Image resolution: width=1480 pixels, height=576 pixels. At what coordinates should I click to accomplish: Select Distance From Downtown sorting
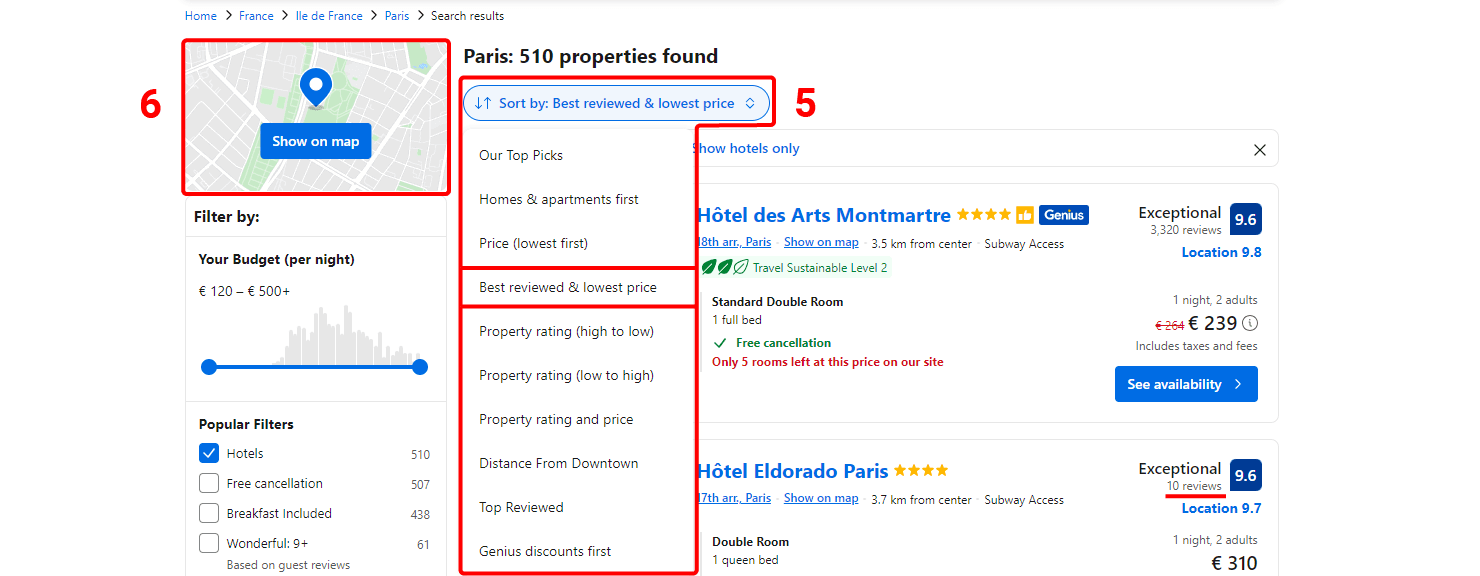tap(558, 463)
